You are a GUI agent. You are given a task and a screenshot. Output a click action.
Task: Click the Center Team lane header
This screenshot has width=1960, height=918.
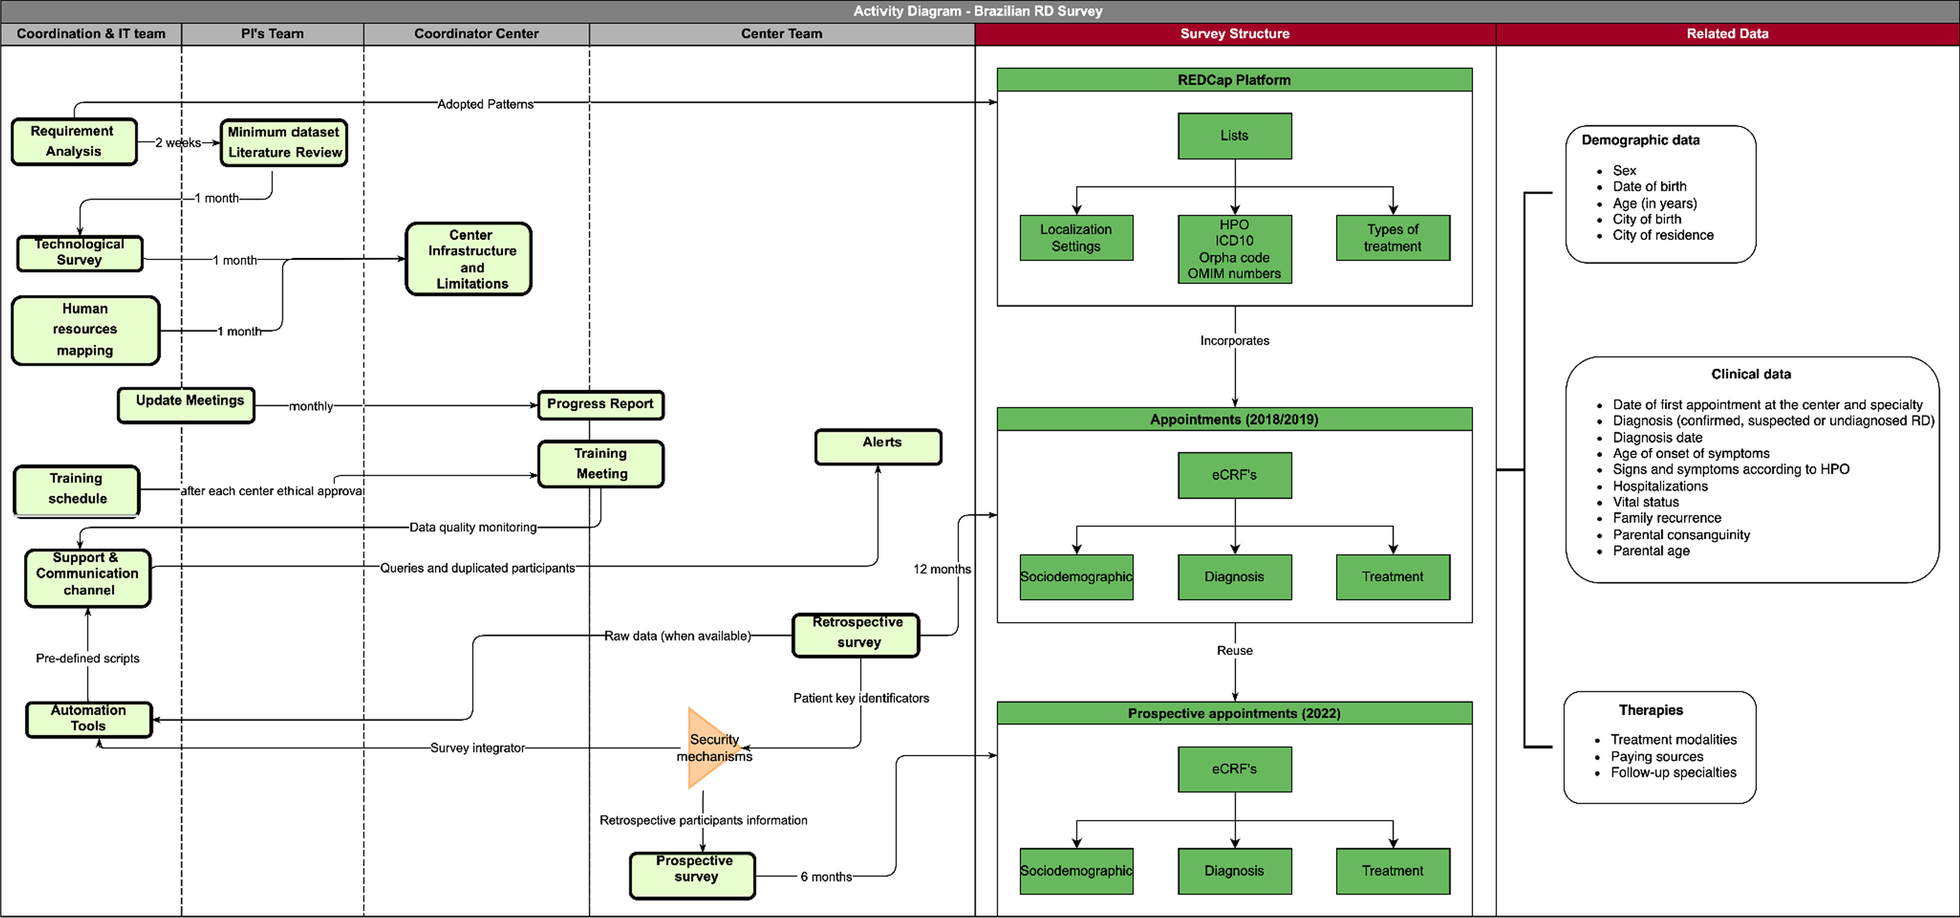(x=782, y=34)
